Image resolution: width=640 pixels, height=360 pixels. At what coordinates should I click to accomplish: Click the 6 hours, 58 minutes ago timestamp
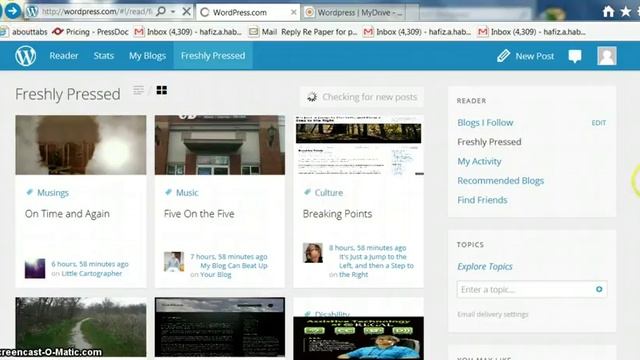click(x=90, y=264)
